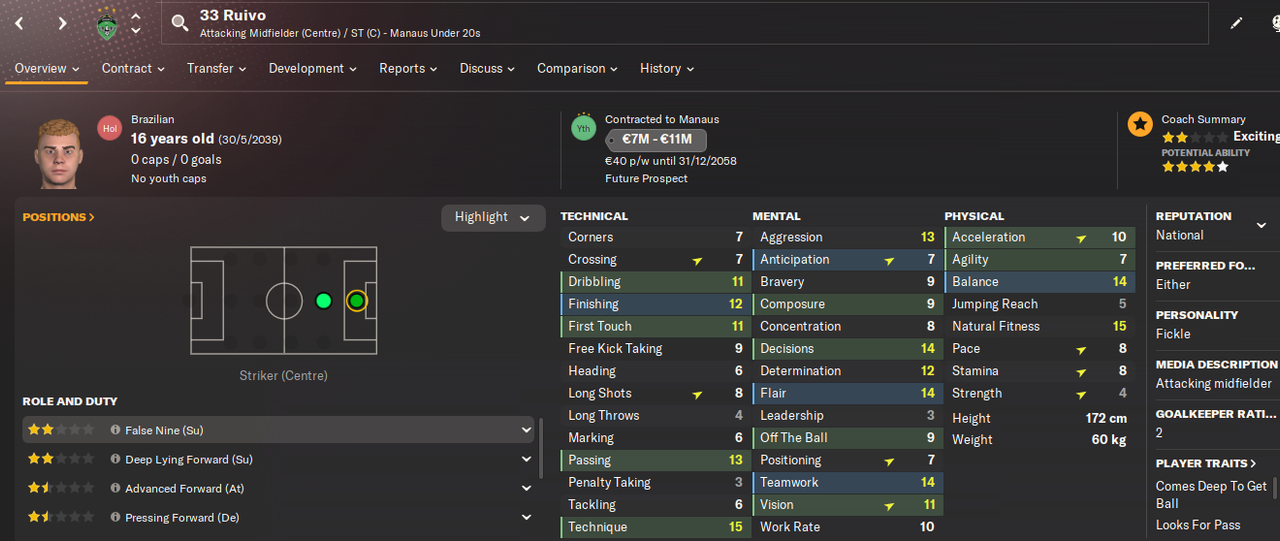Open the Development tab menu

pyautogui.click(x=313, y=68)
